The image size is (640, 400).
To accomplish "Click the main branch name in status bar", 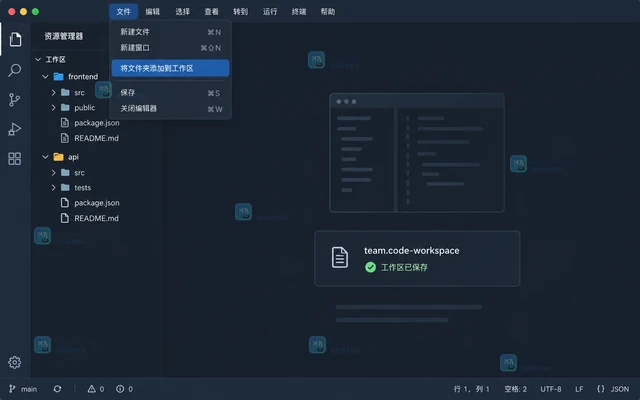I will point(29,389).
